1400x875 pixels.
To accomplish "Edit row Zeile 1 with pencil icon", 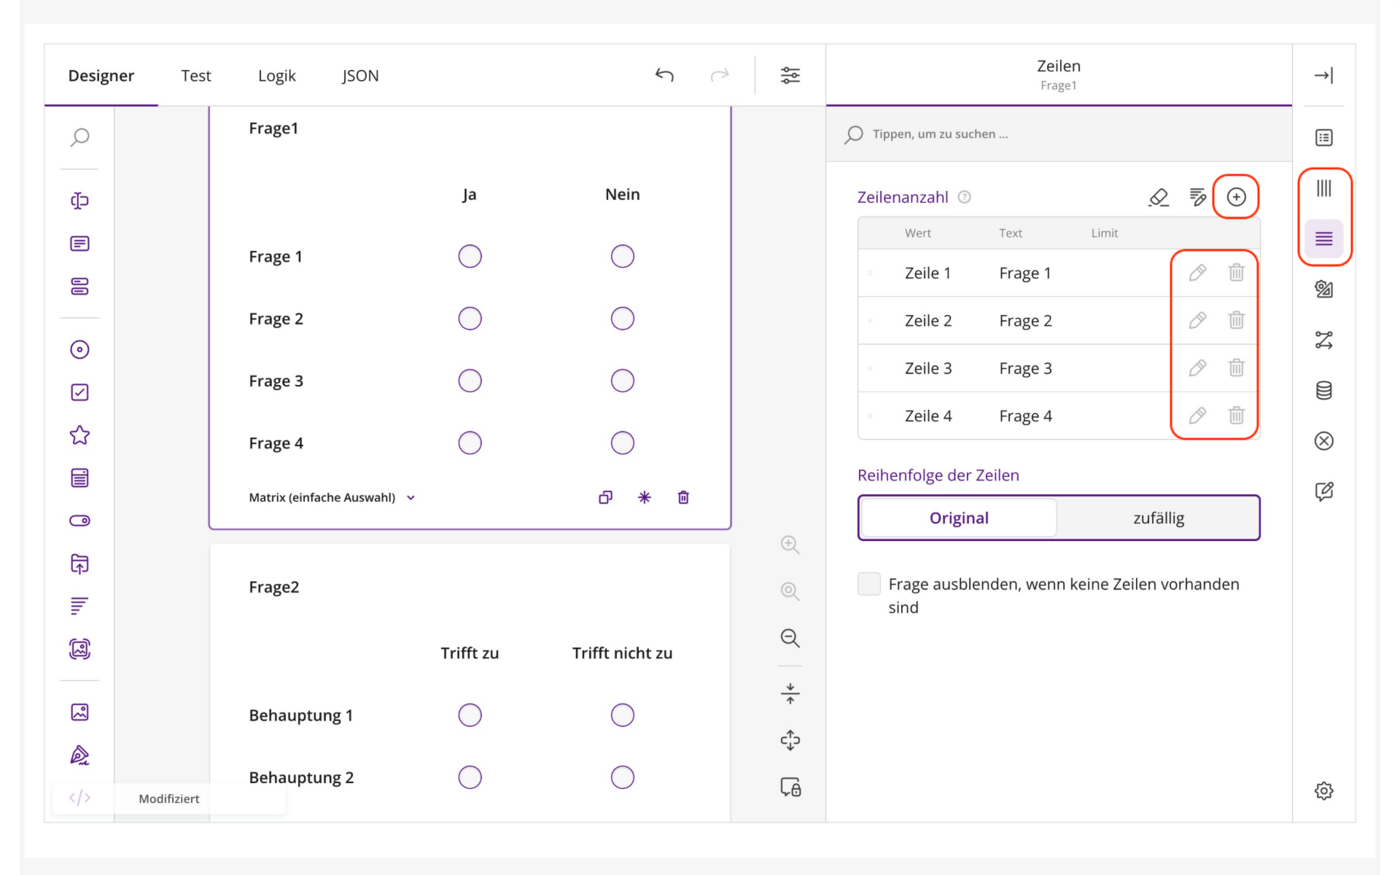I will (1197, 273).
